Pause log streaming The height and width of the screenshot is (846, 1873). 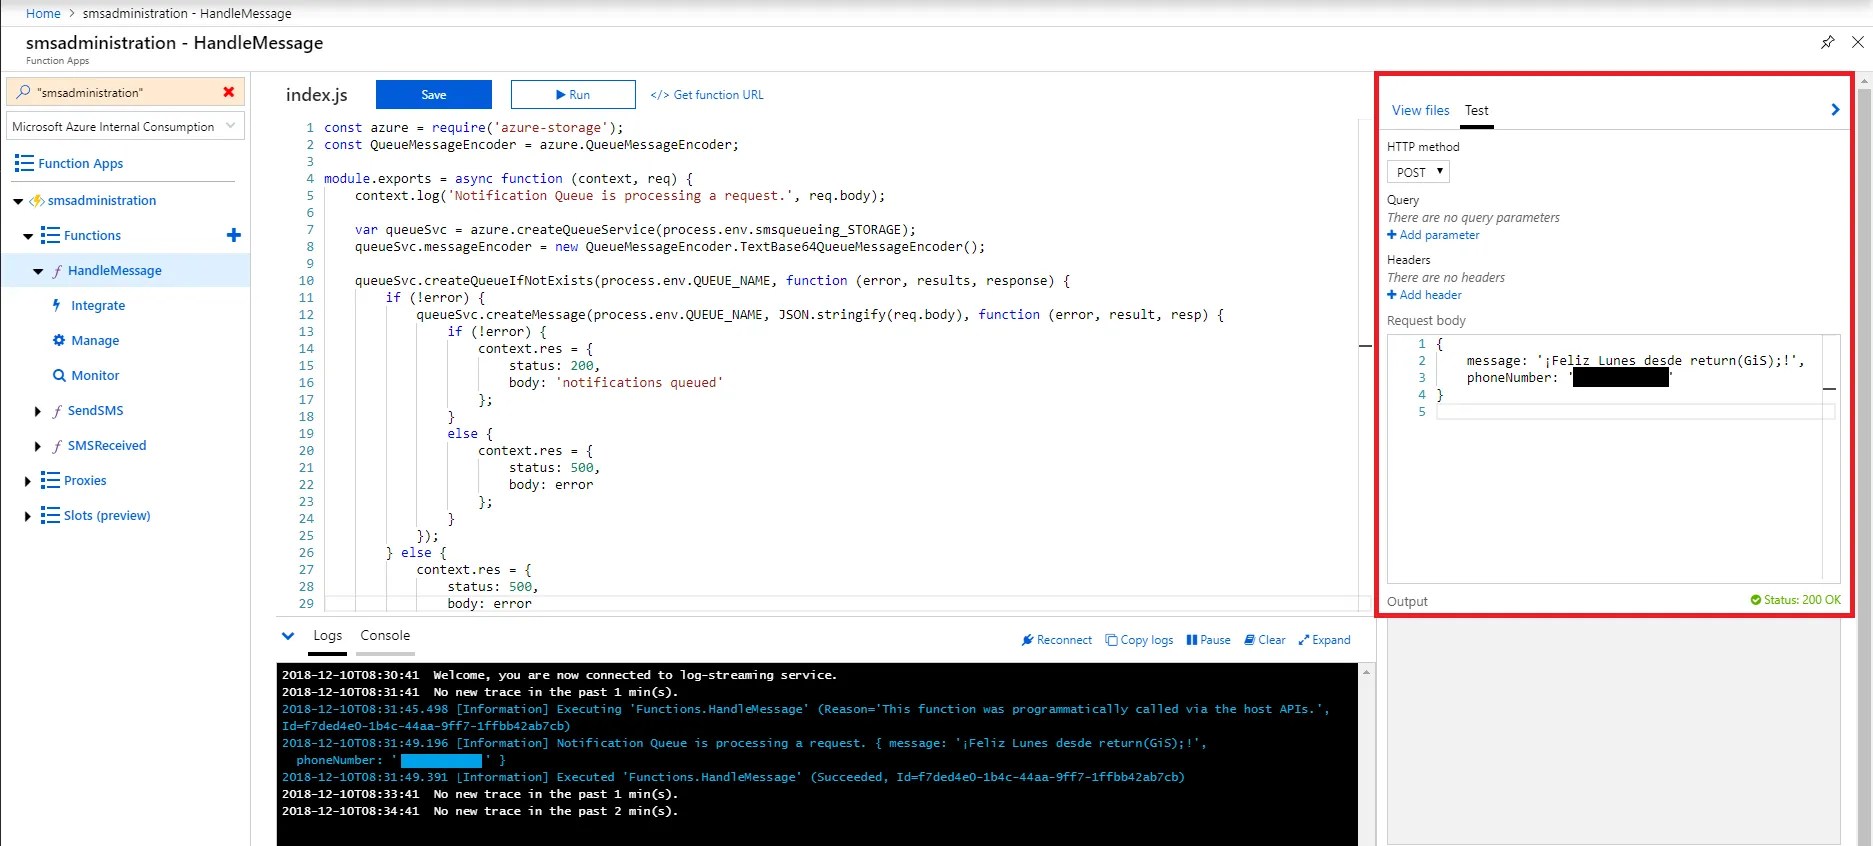[1208, 640]
